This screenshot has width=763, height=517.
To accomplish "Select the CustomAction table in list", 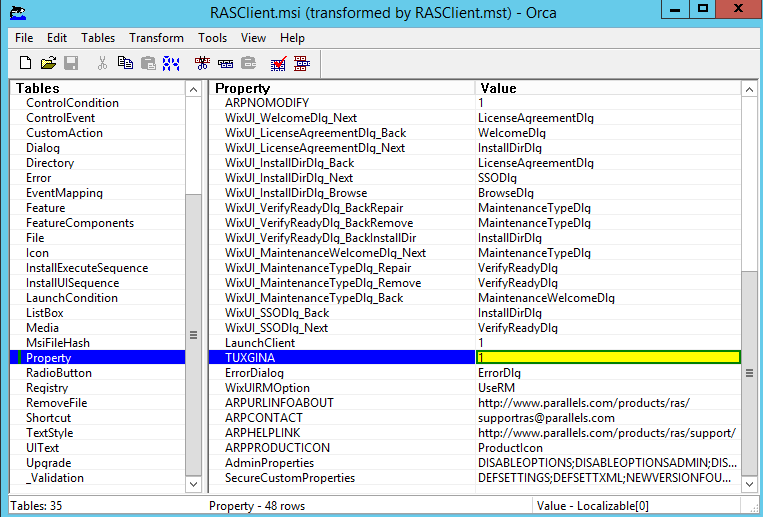I will click(64, 133).
